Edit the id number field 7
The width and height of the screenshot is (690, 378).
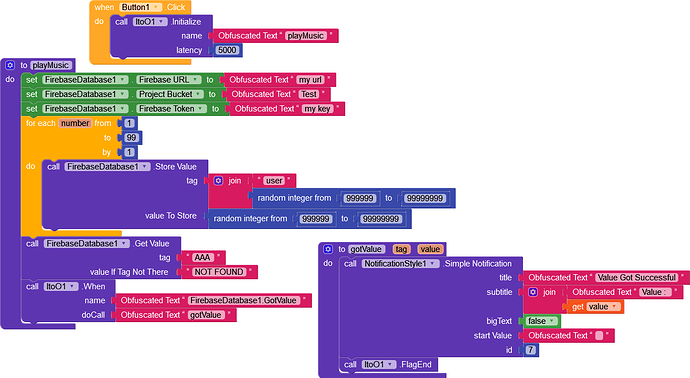tap(531, 350)
